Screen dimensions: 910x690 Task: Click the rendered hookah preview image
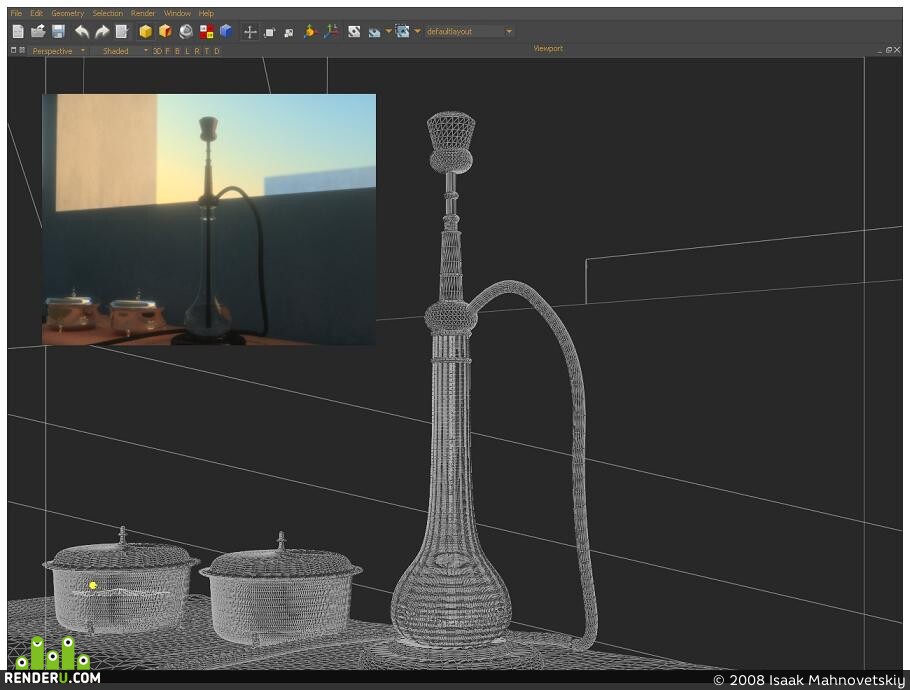(209, 219)
